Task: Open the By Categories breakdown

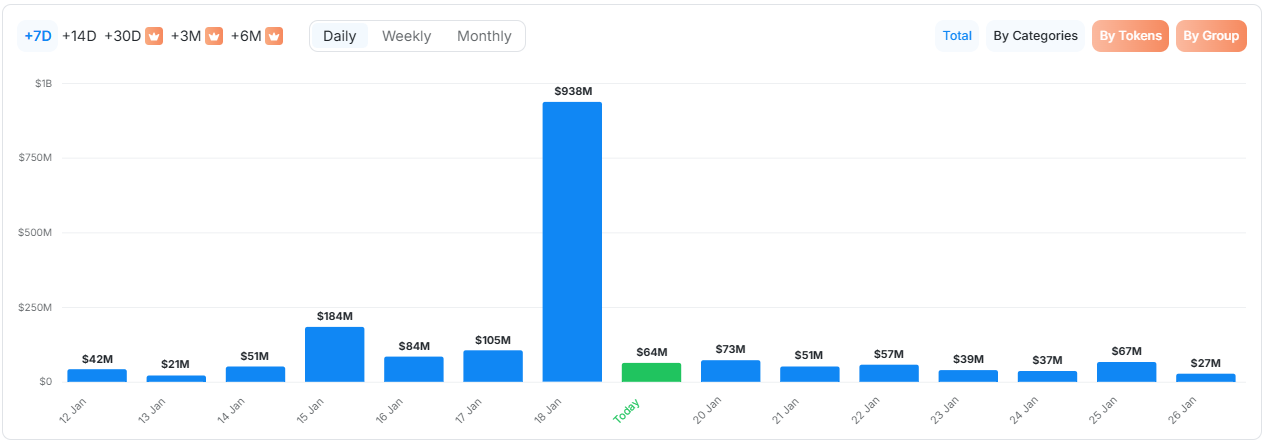Action: [x=1035, y=36]
